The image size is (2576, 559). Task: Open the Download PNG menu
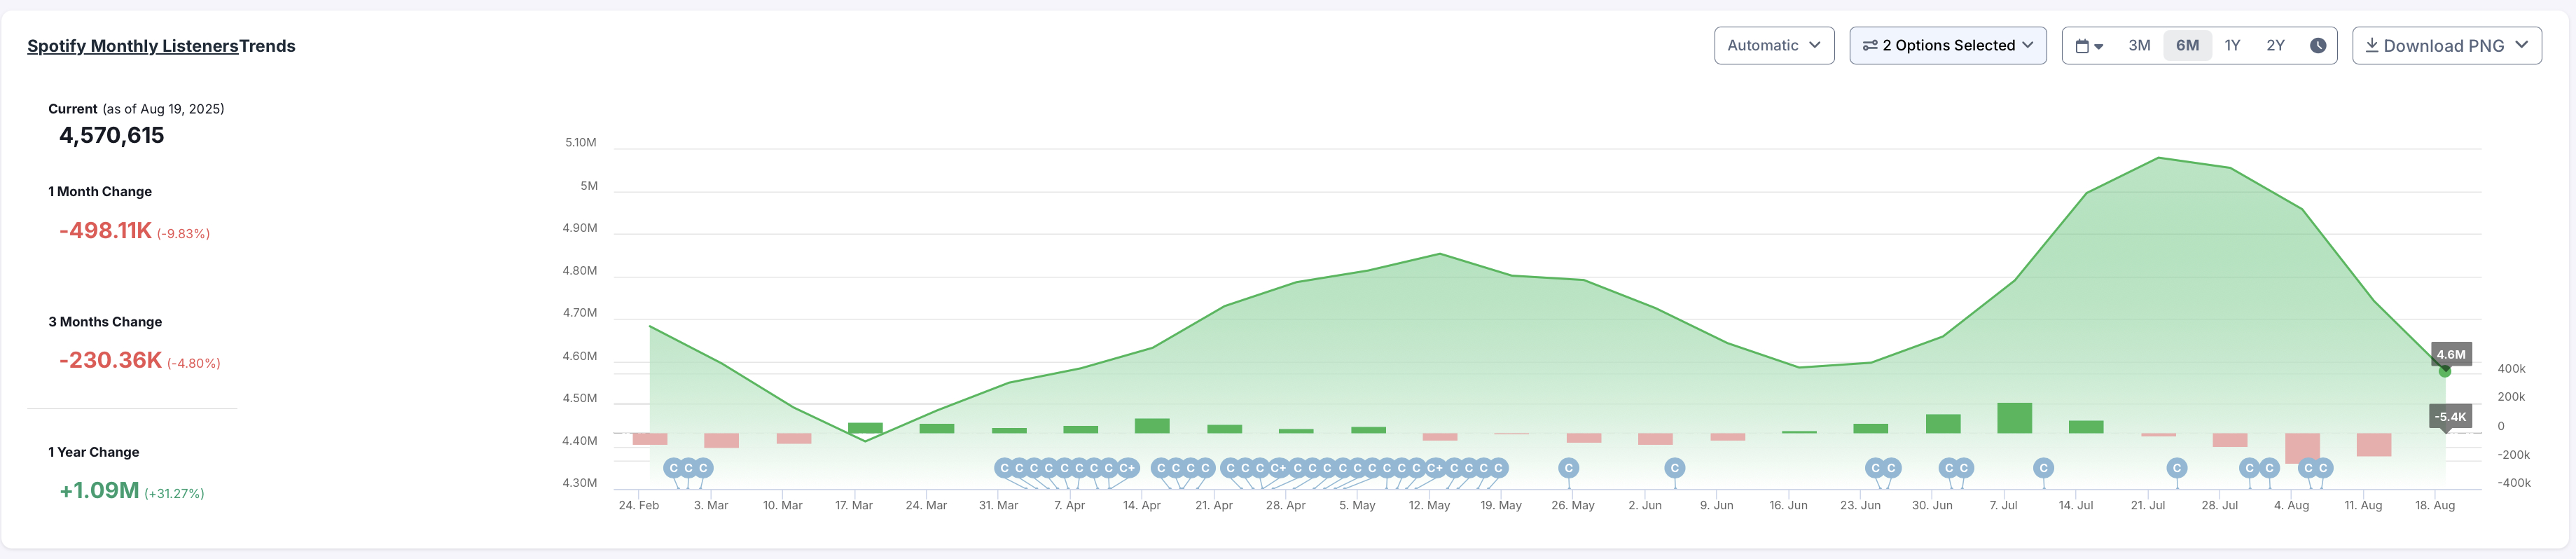[x=2446, y=46]
